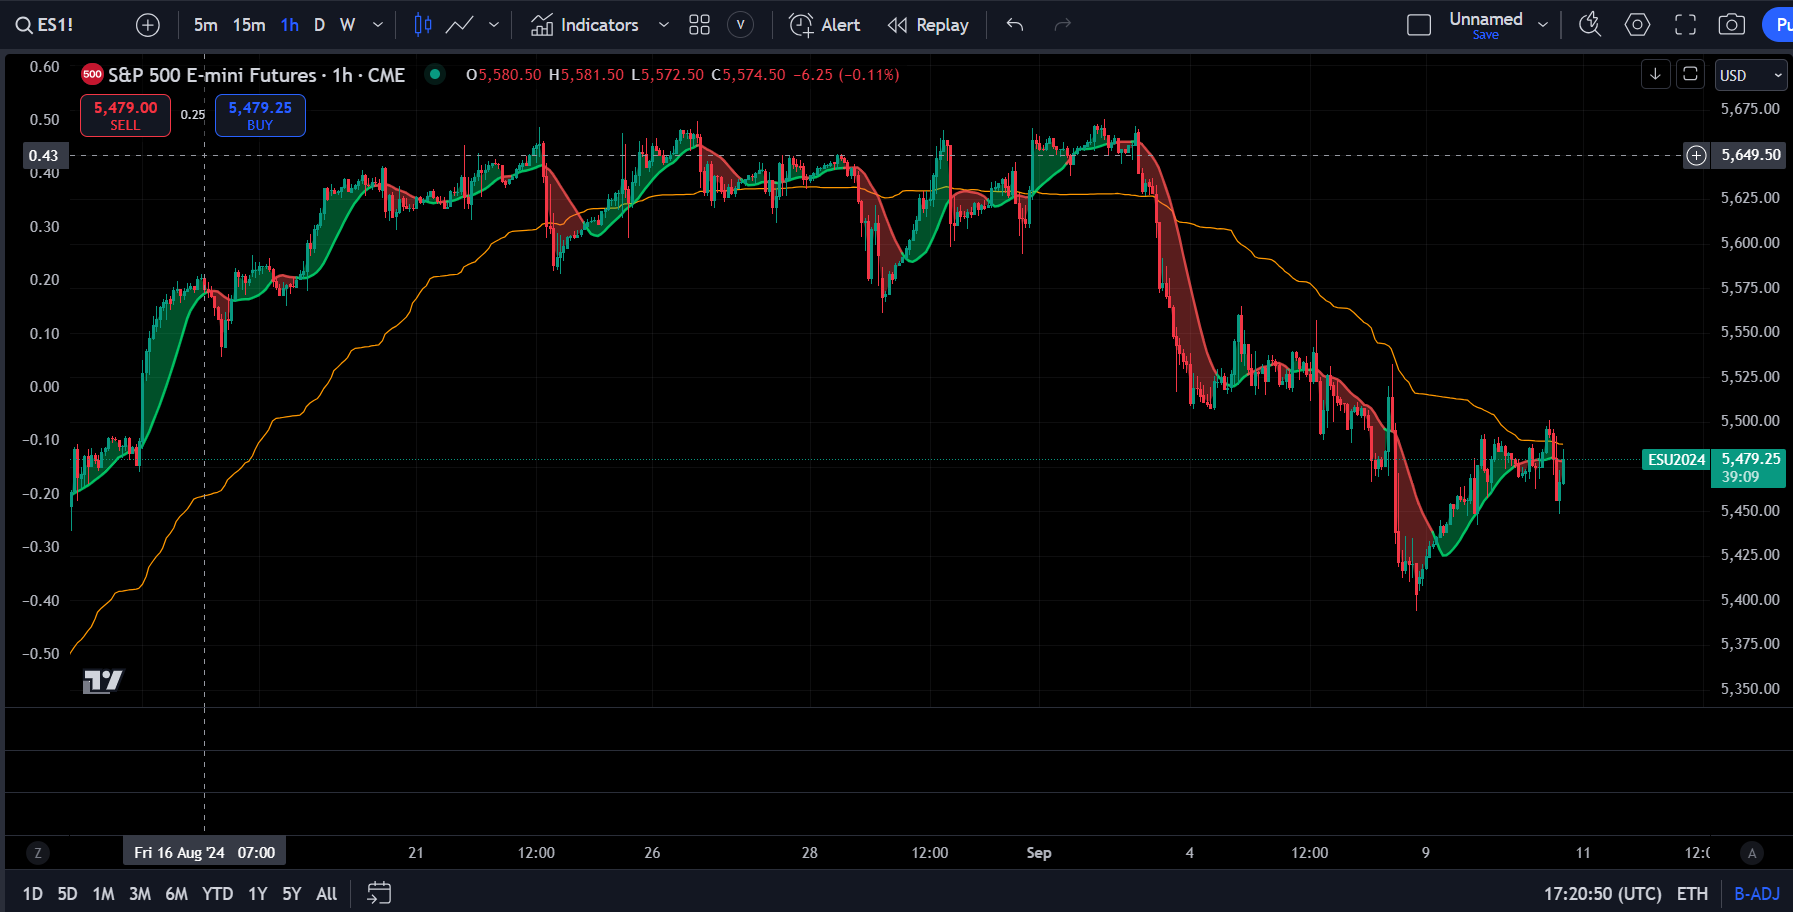Expand chart type dropdown arrow
This screenshot has width=1793, height=912.
coord(494,25)
